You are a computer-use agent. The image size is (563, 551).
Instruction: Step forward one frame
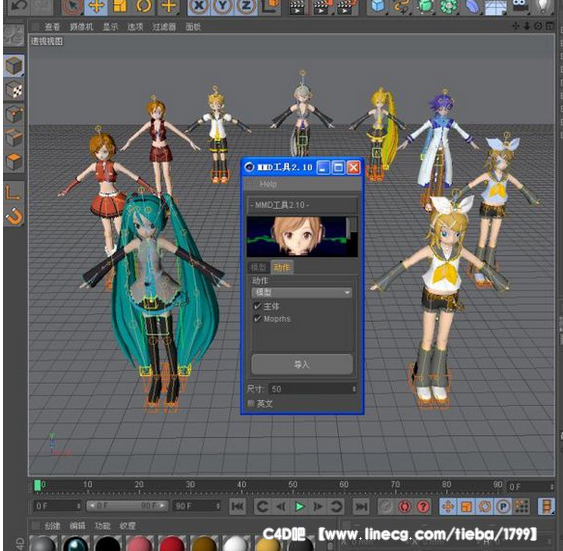[318, 506]
